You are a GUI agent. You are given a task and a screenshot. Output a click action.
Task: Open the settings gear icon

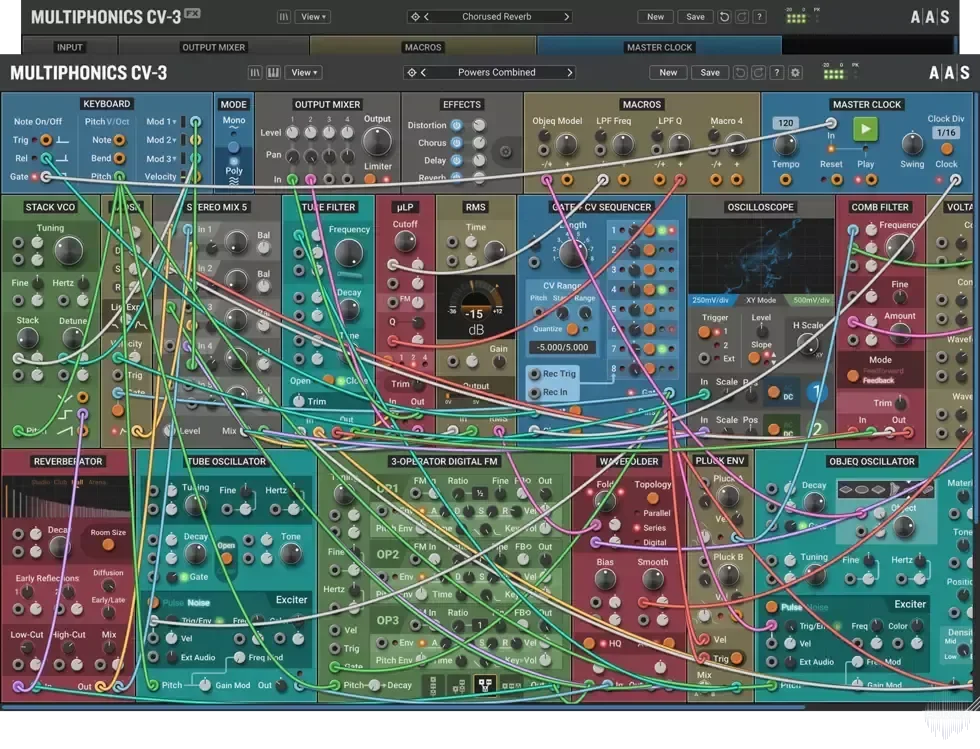(795, 73)
